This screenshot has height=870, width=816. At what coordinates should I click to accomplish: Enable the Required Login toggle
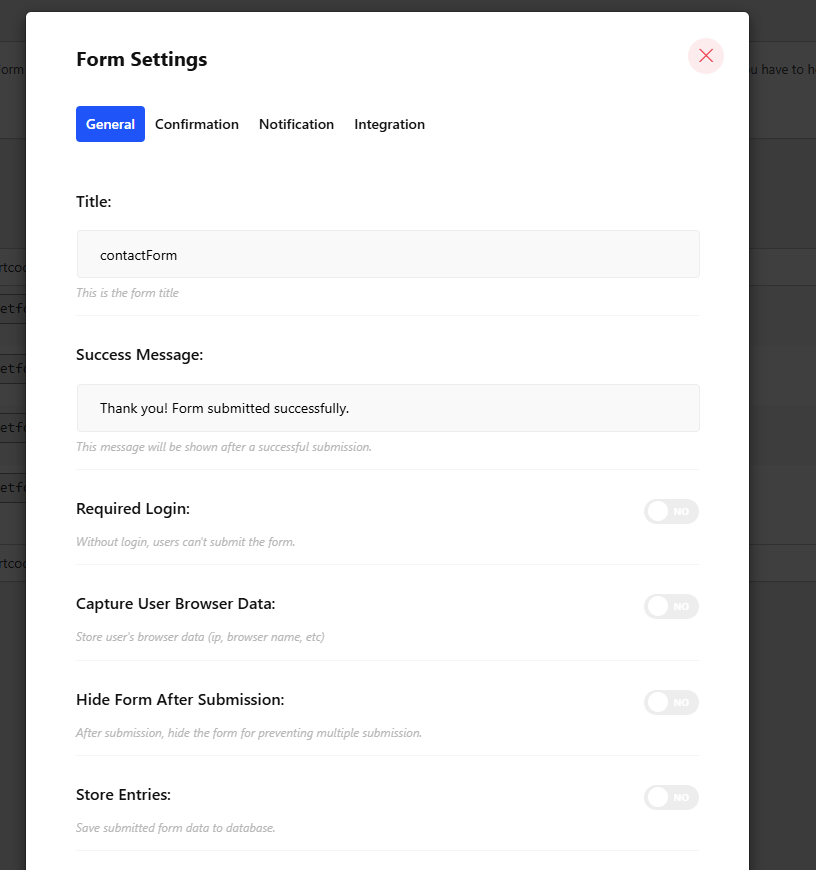(x=671, y=511)
